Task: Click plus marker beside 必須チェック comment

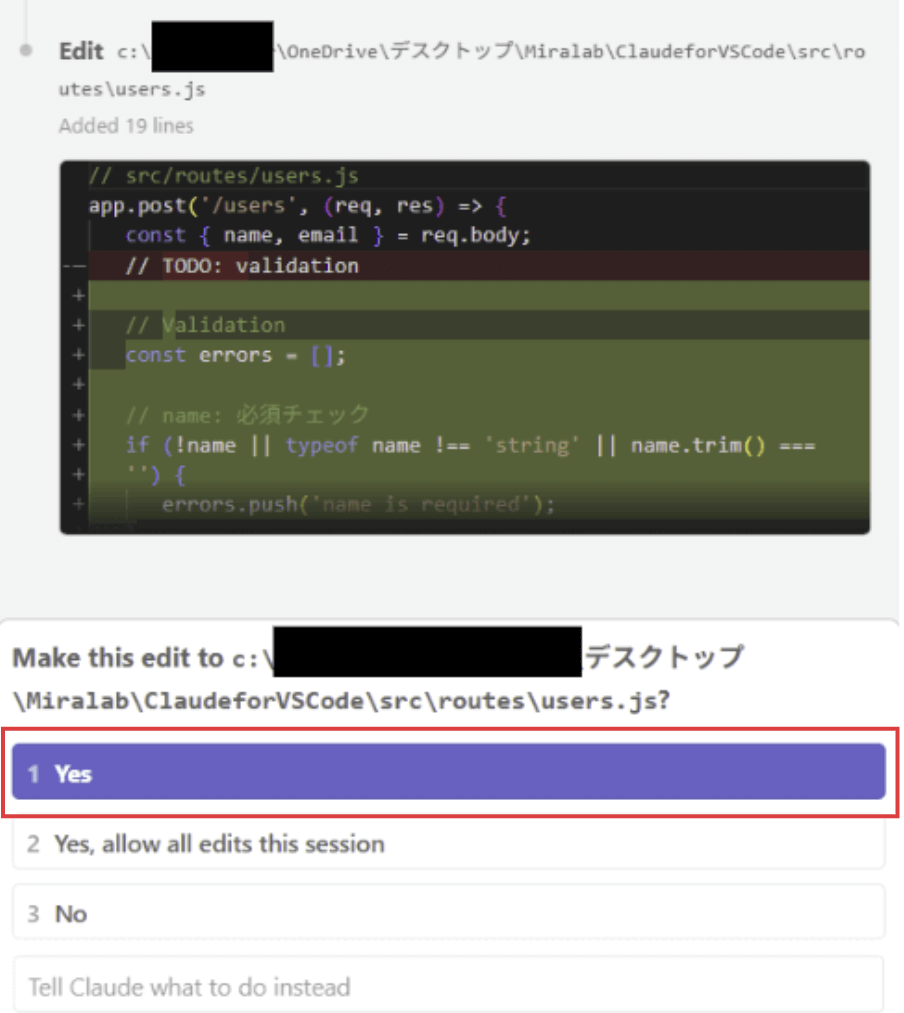Action: [x=76, y=415]
